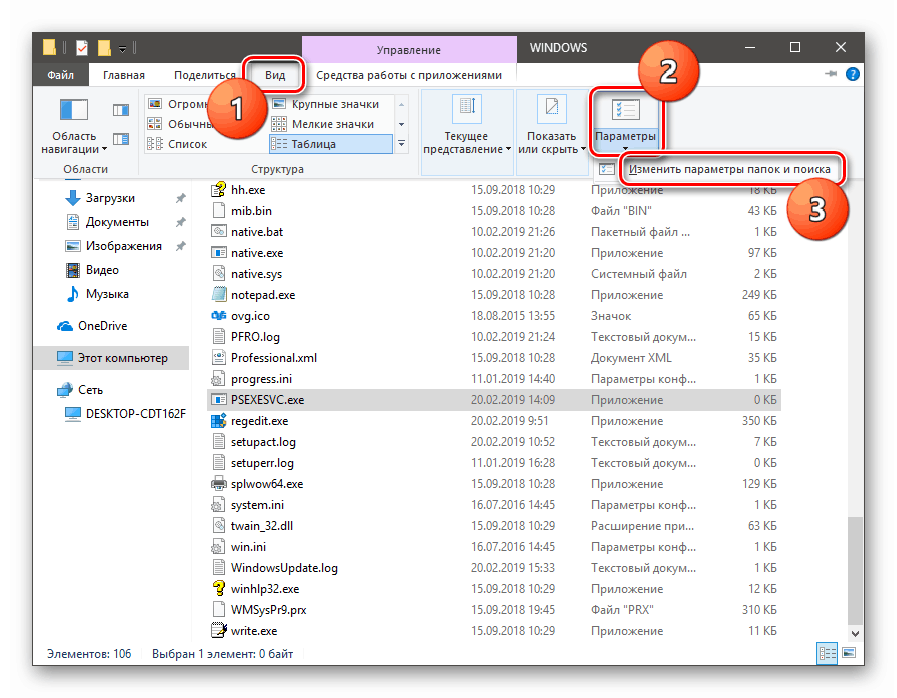897x698 pixels.
Task: Click the hh.exe file icon
Action: pos(219,190)
